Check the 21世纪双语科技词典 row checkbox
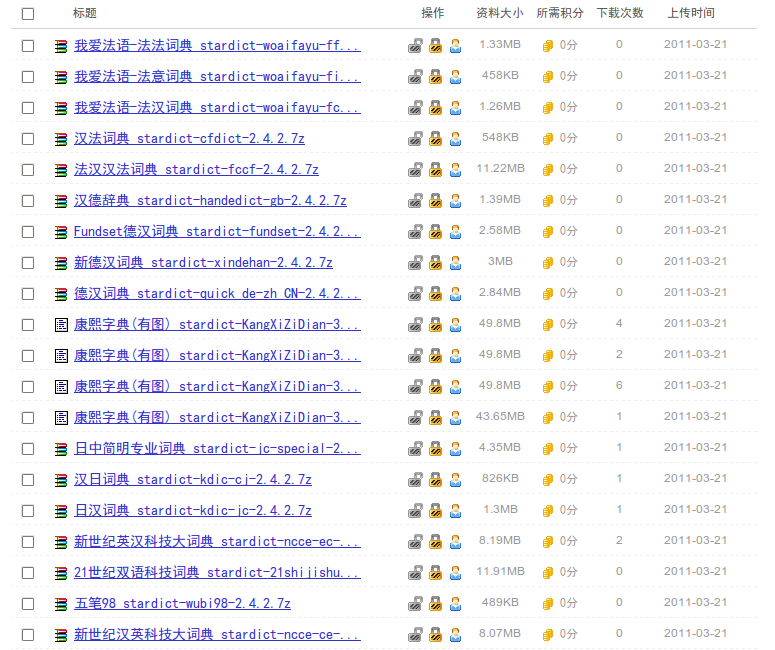 [x=28, y=573]
